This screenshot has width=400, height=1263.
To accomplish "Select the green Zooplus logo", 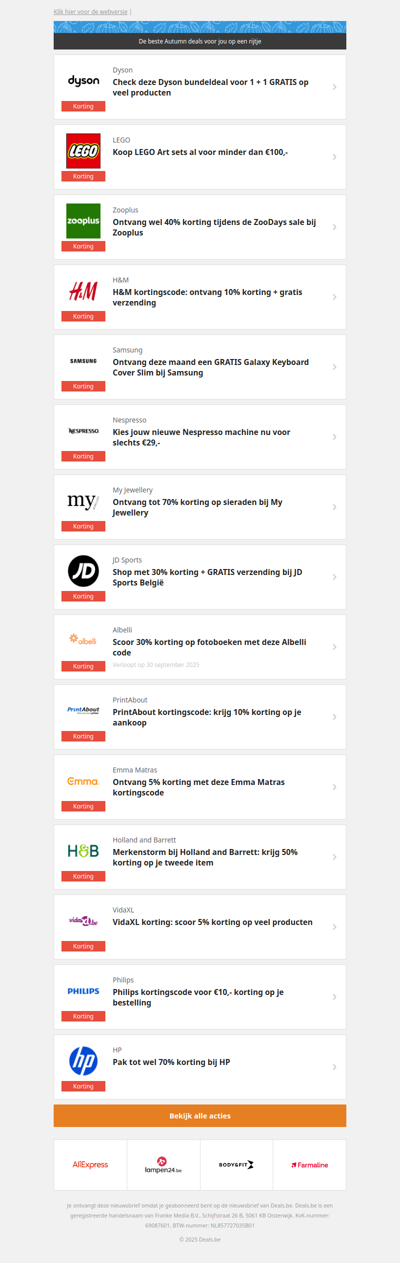I will 83,220.
